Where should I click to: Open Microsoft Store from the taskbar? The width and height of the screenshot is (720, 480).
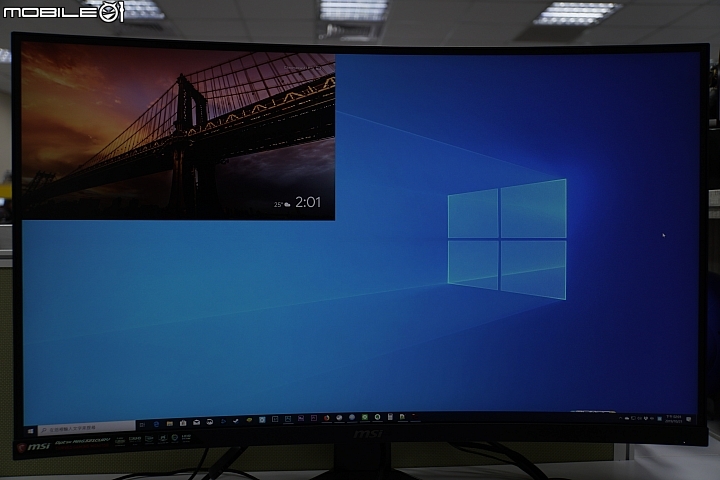click(x=183, y=423)
